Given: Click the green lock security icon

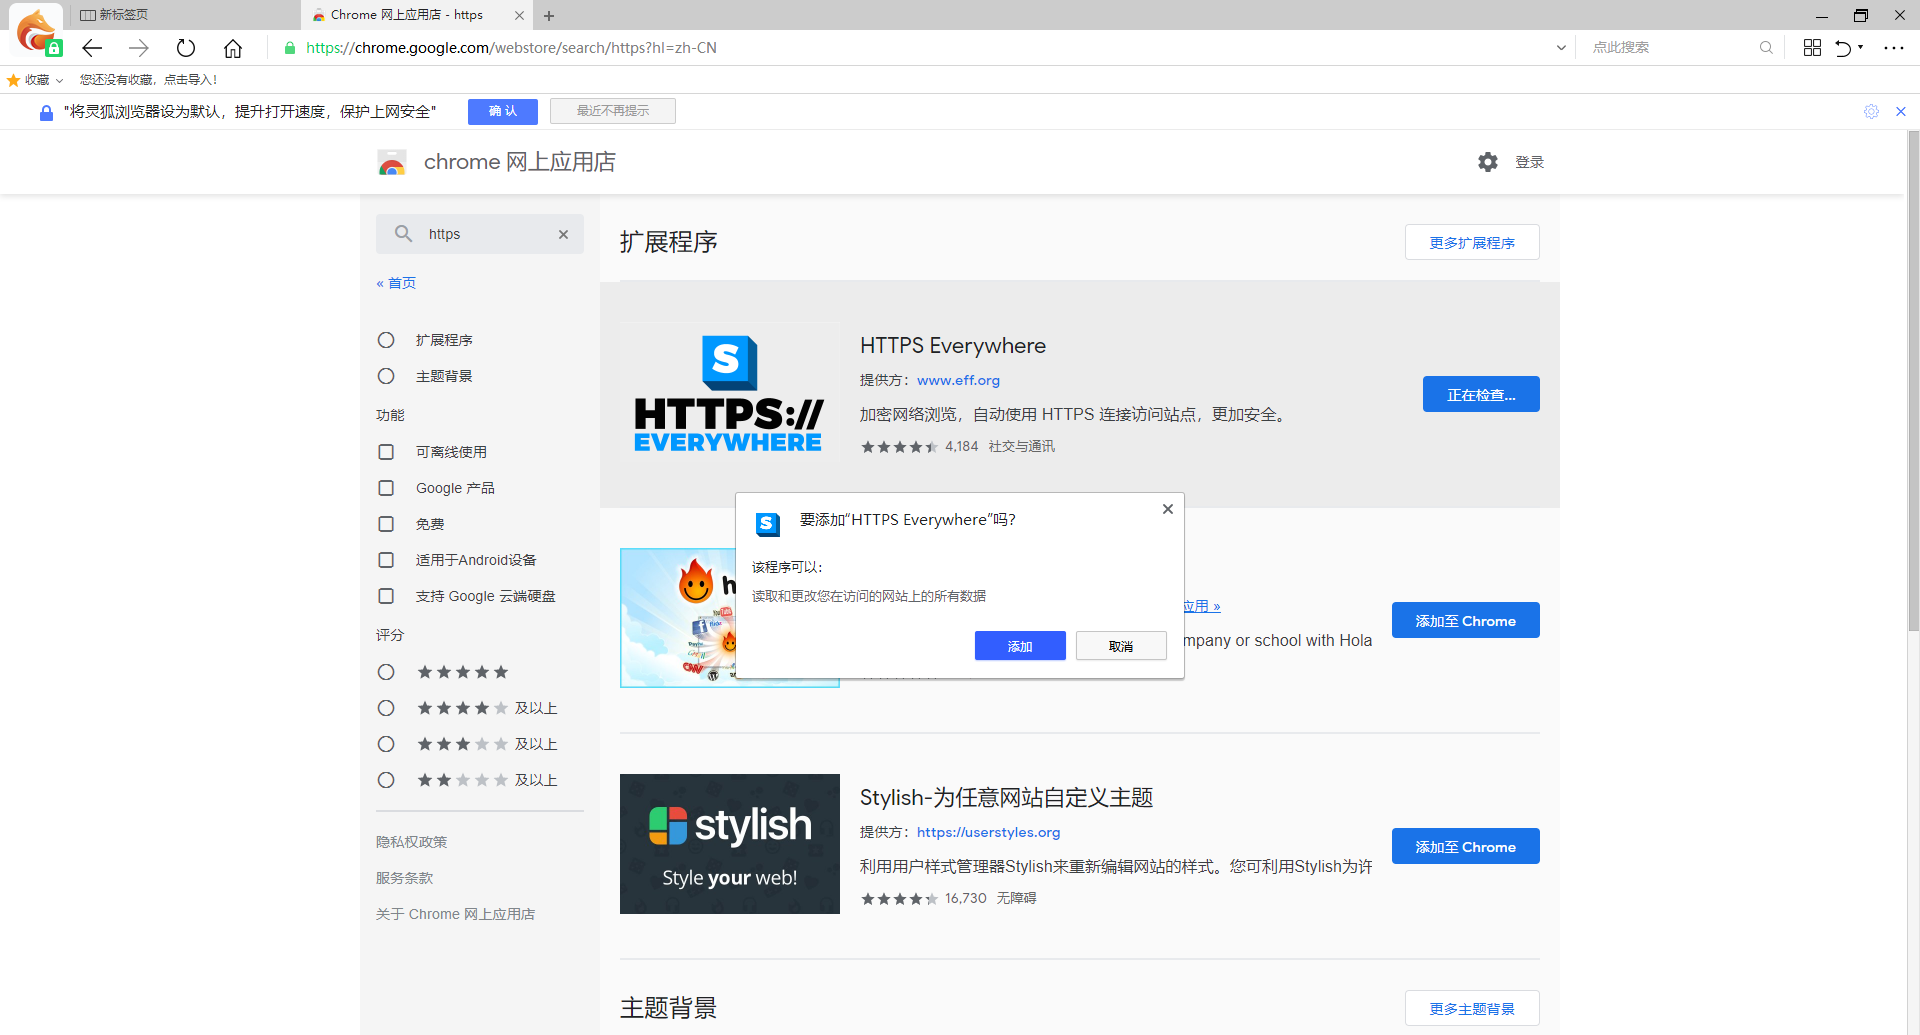Looking at the screenshot, I should coord(290,48).
